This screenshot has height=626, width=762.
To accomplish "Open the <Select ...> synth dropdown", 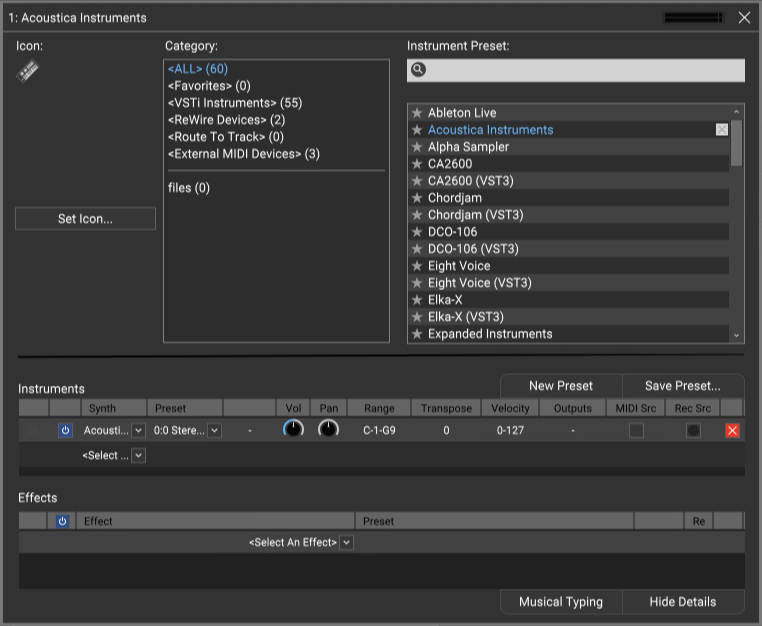I will 139,456.
